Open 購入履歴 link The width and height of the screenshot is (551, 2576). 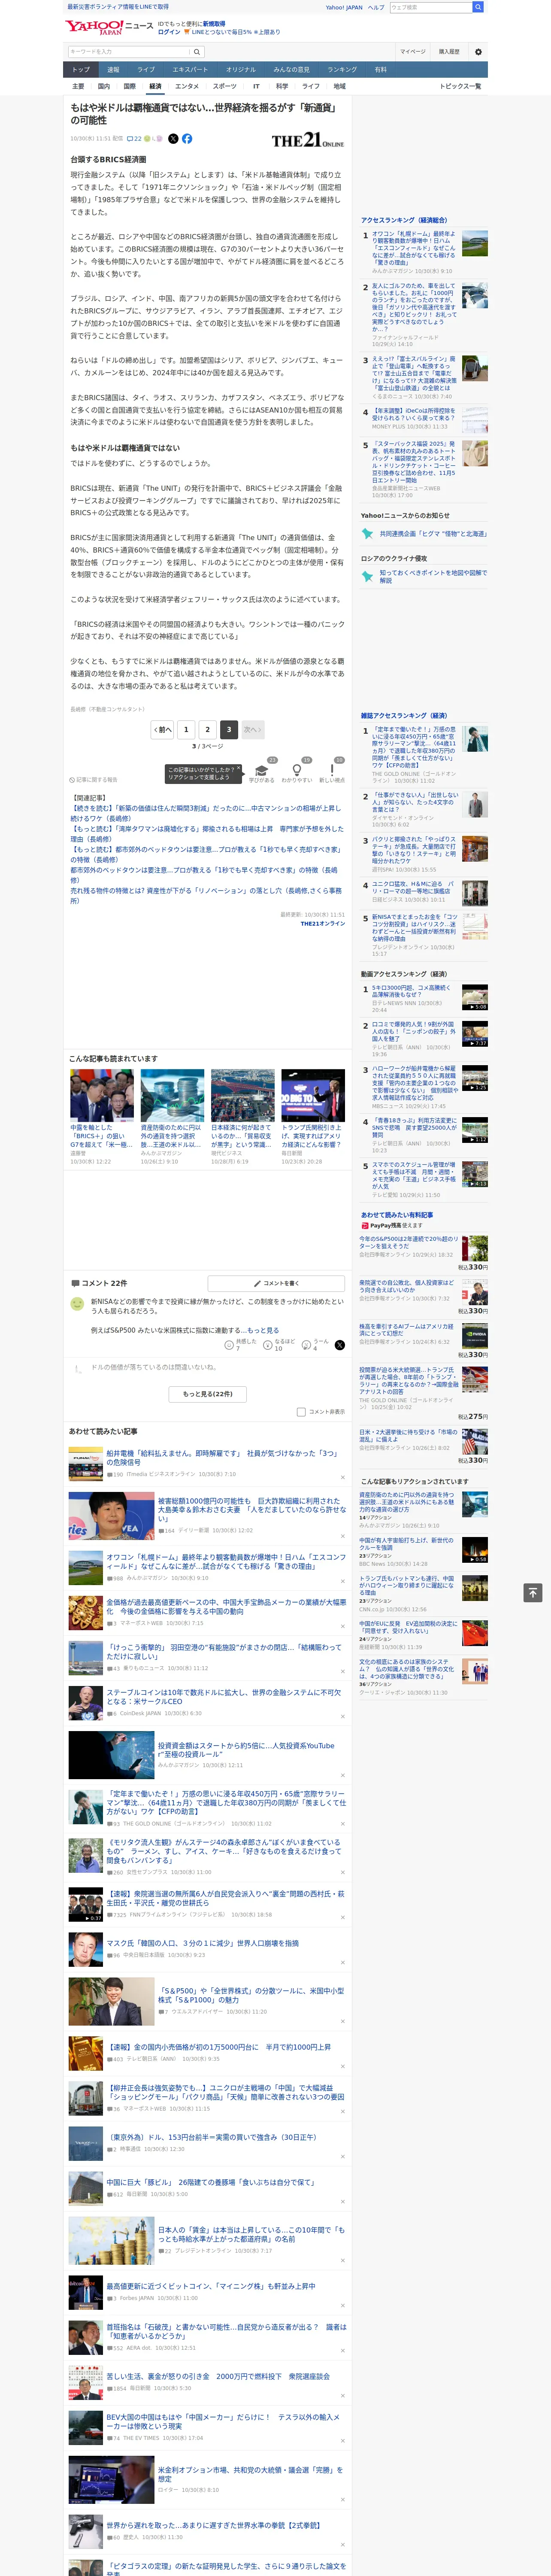[449, 52]
